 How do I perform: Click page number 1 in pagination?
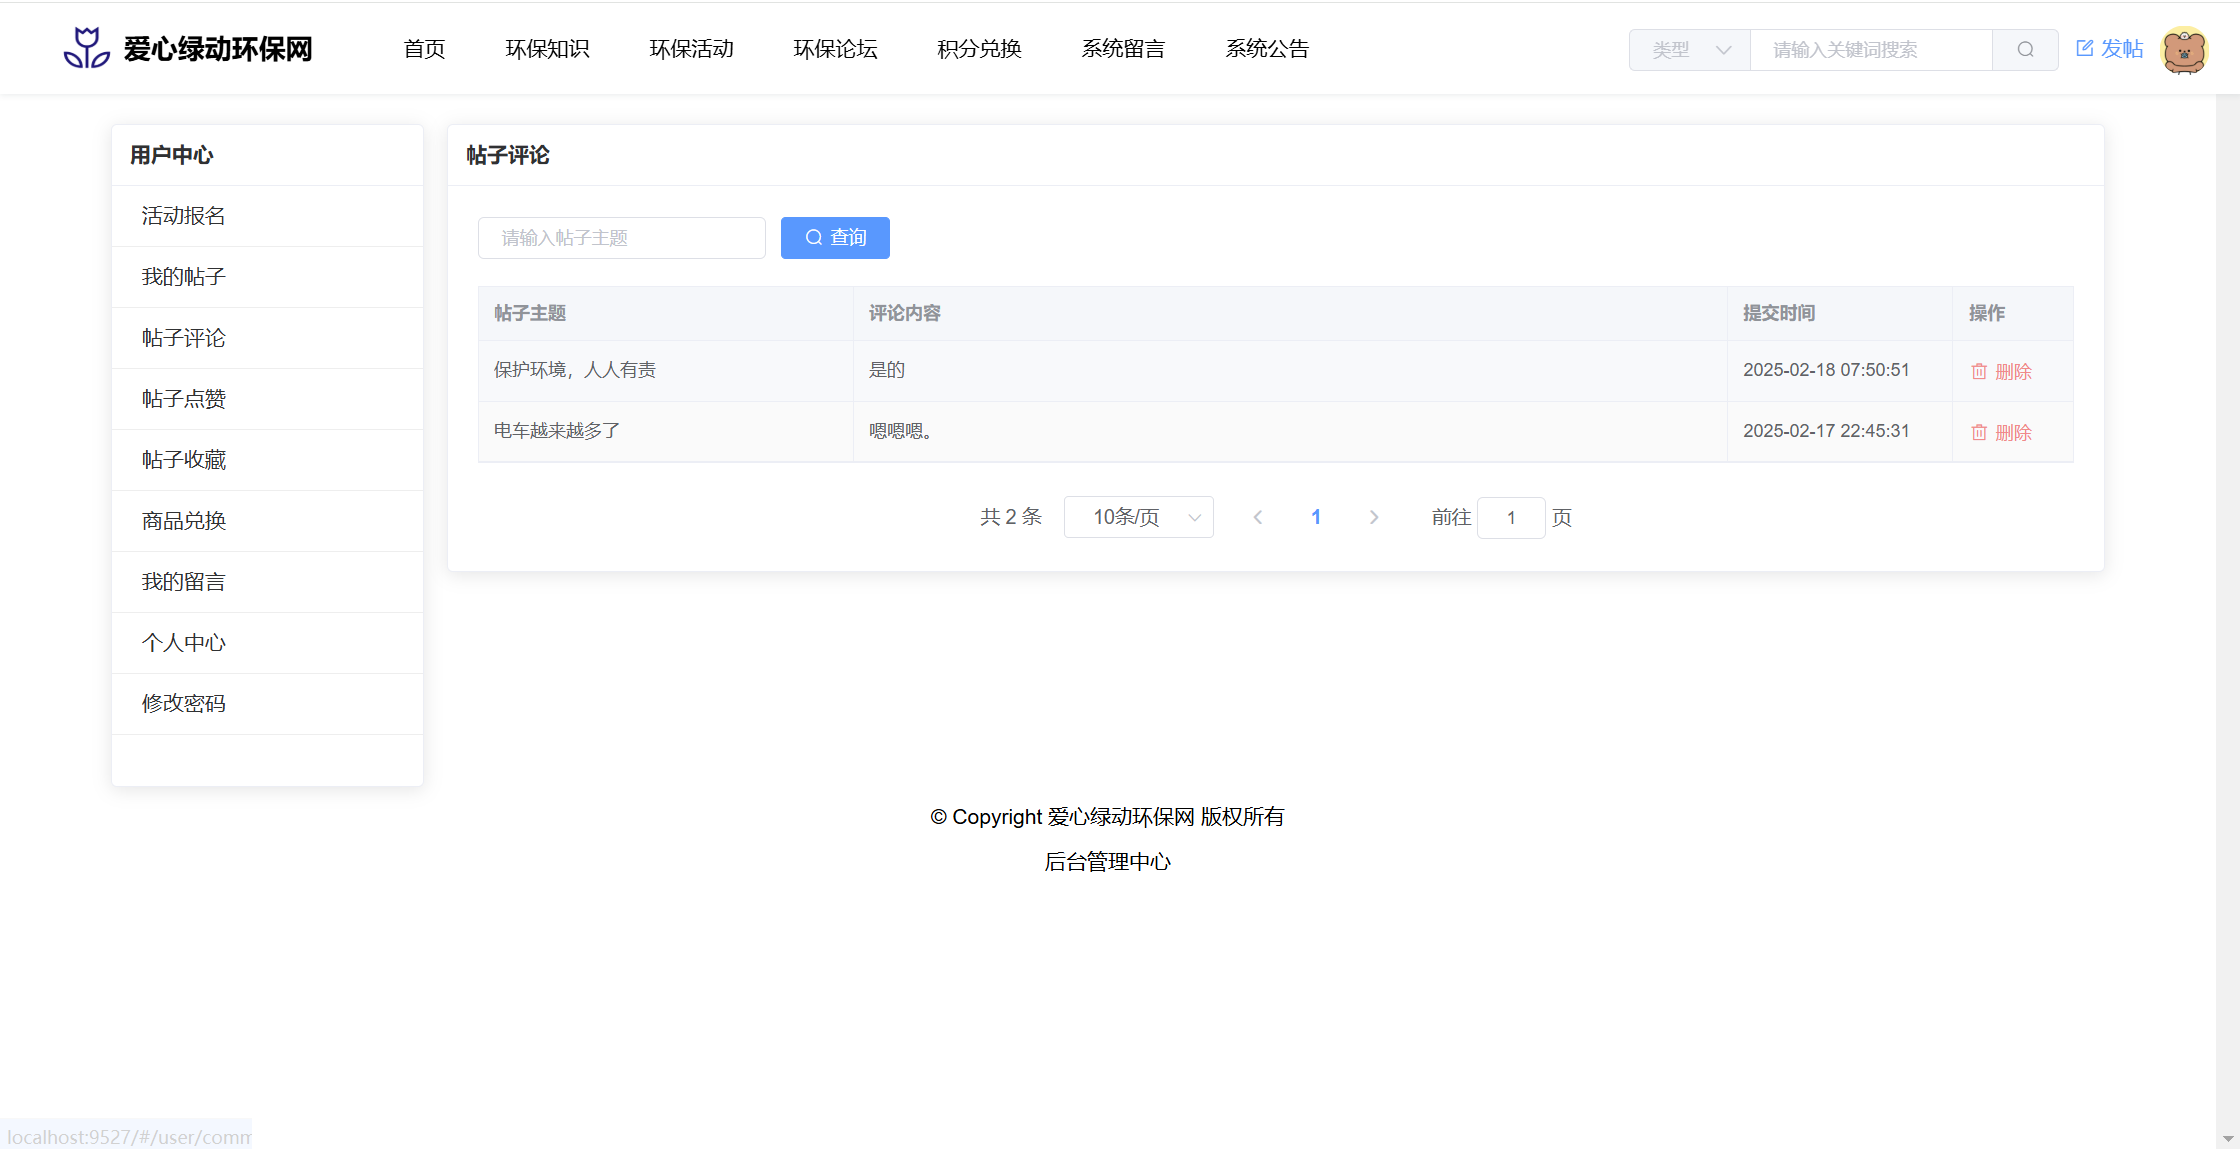1316,517
